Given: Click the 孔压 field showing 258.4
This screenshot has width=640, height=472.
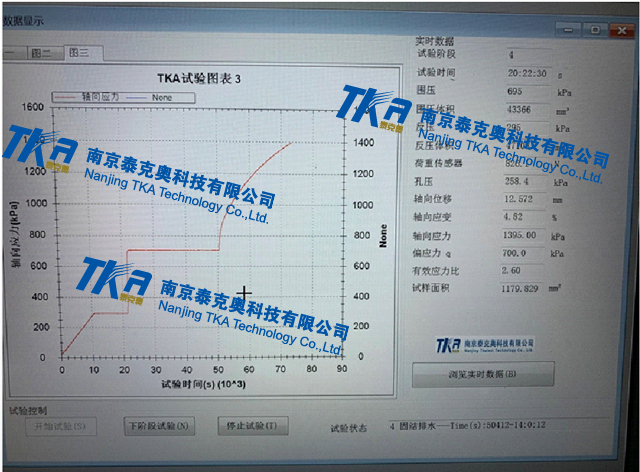Looking at the screenshot, I should pos(525,181).
